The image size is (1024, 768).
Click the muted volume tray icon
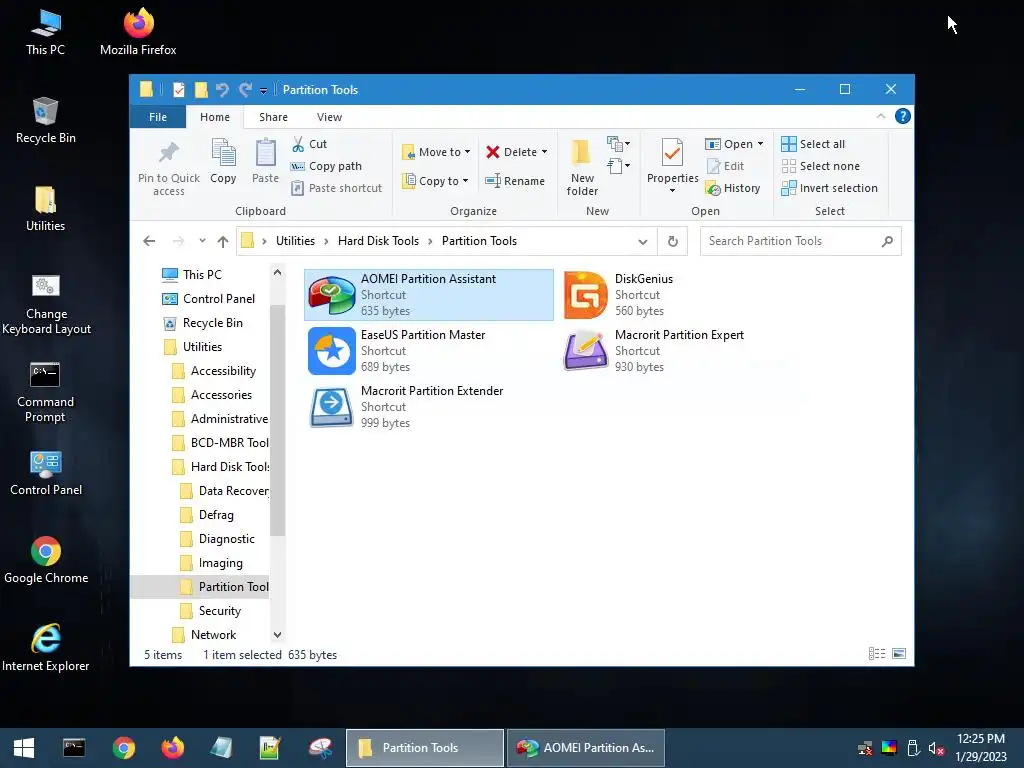pyautogui.click(x=936, y=748)
